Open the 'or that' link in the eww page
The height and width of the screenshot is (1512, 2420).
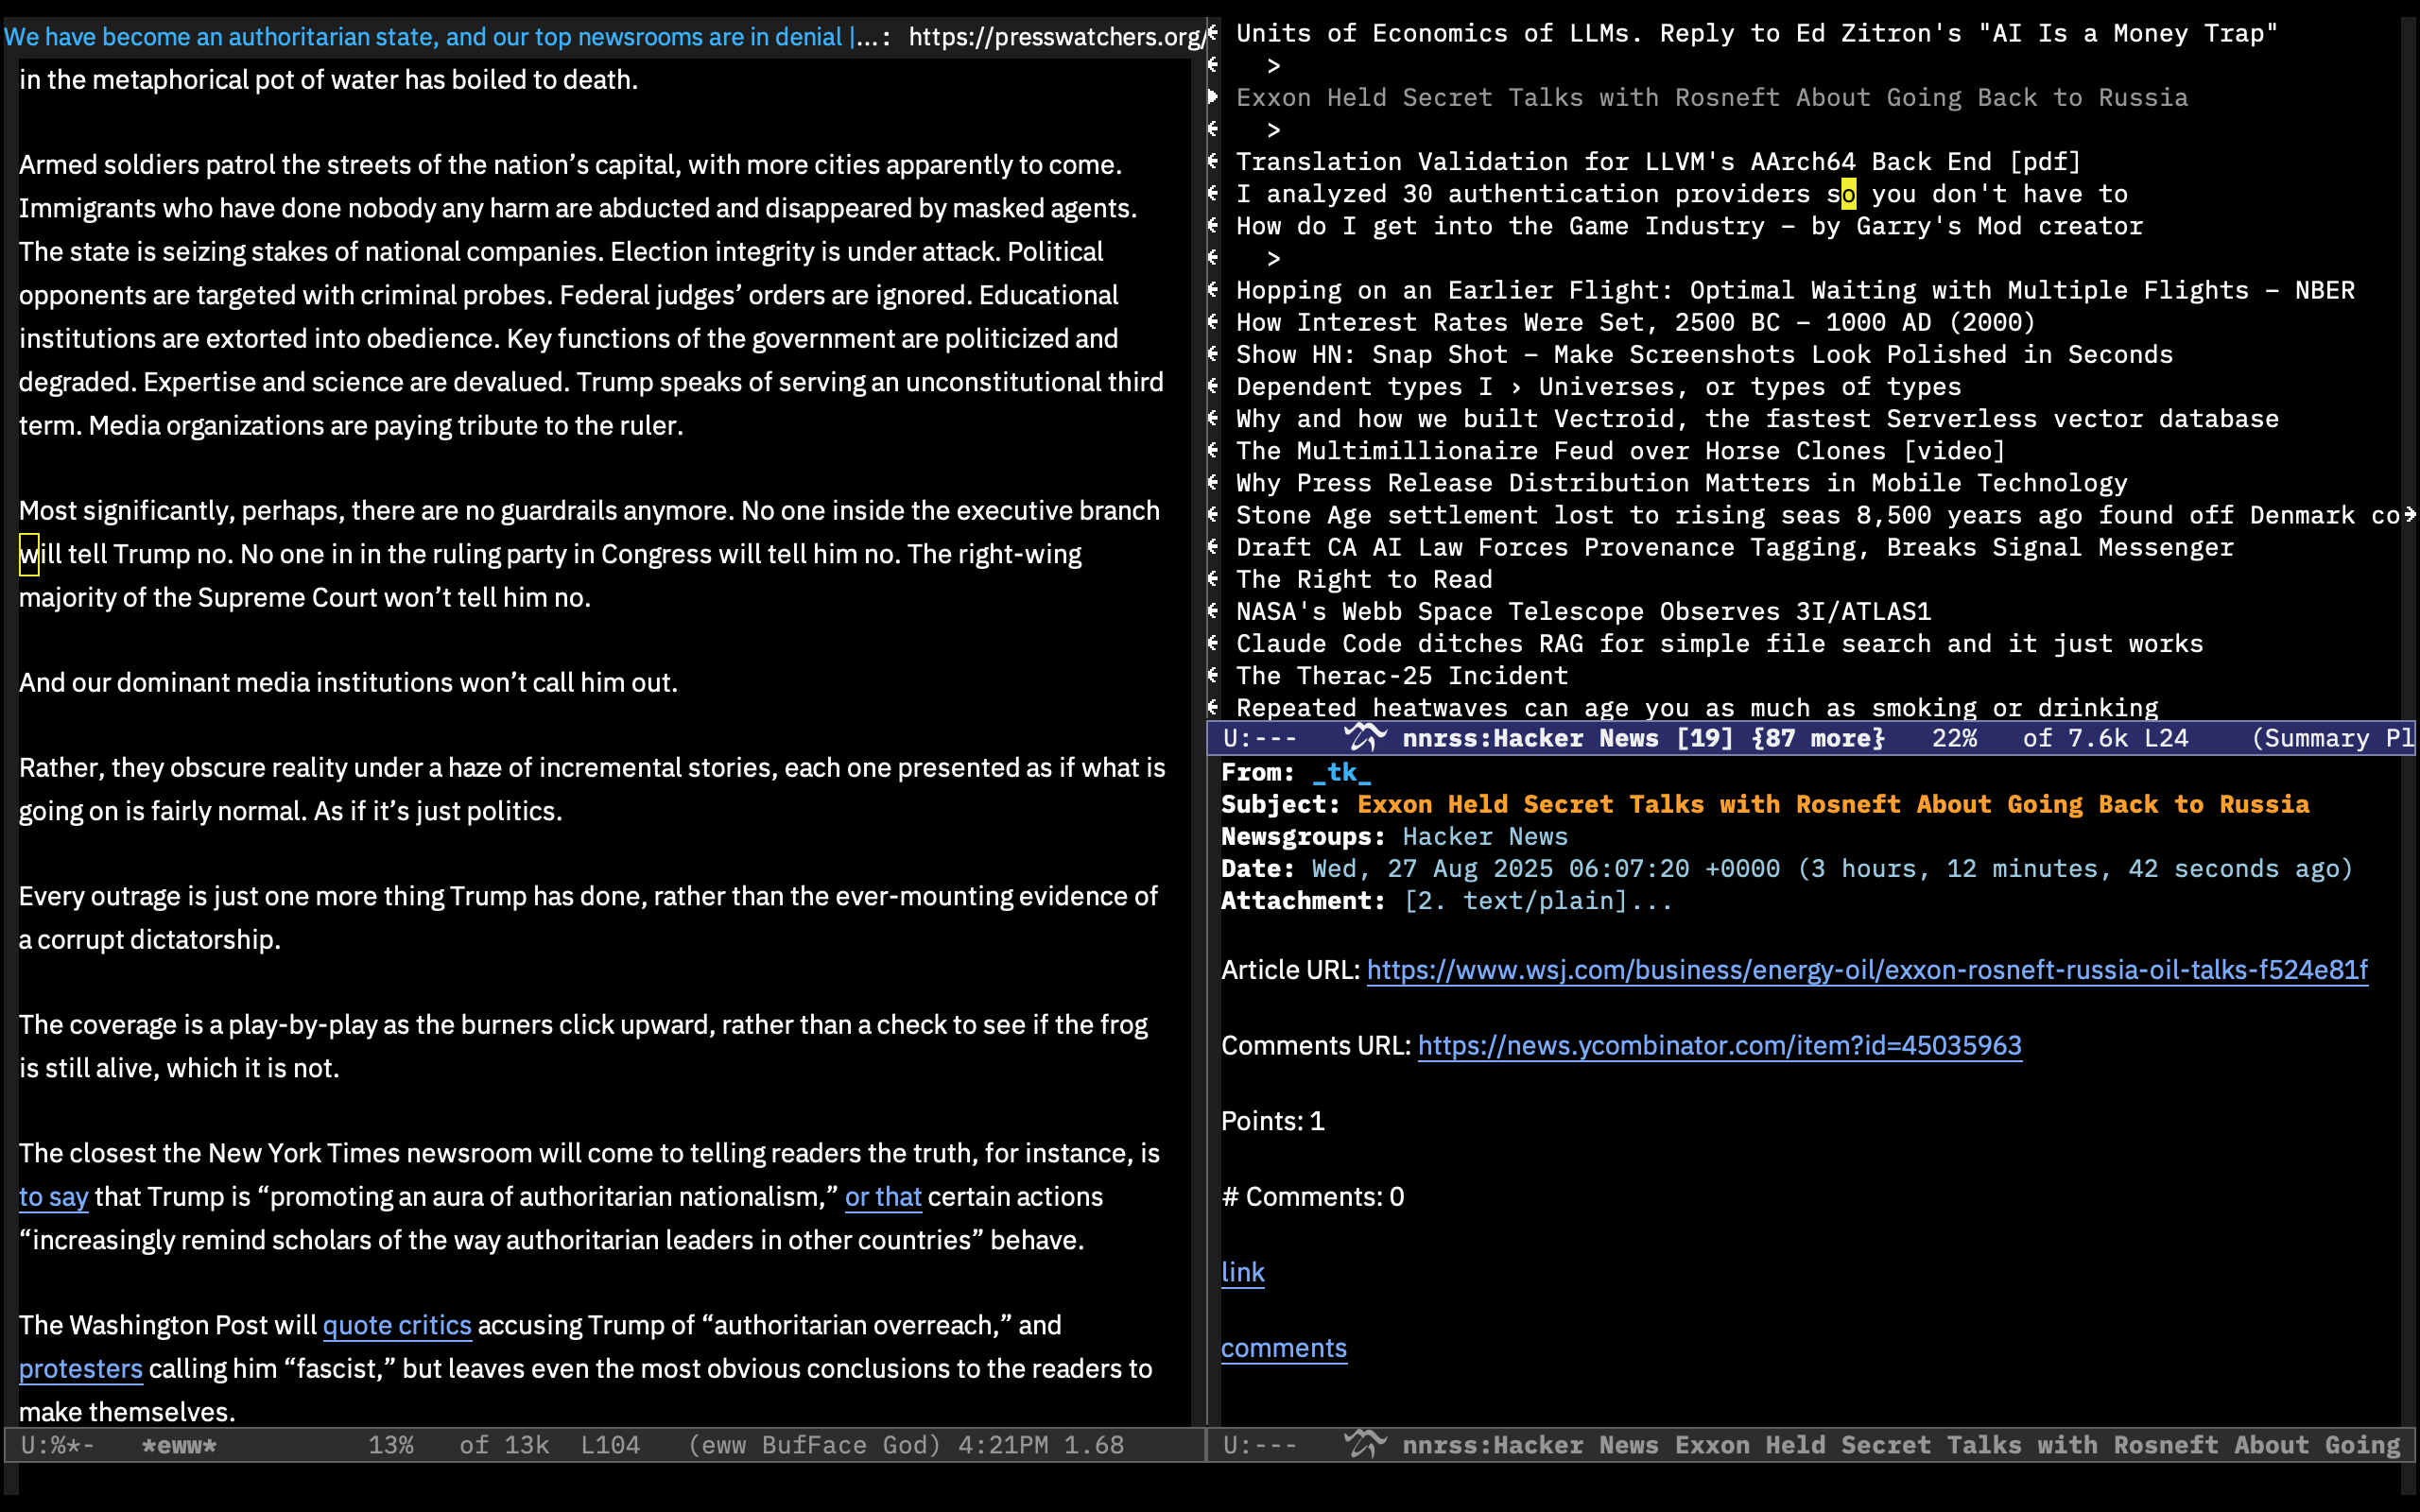[883, 1196]
